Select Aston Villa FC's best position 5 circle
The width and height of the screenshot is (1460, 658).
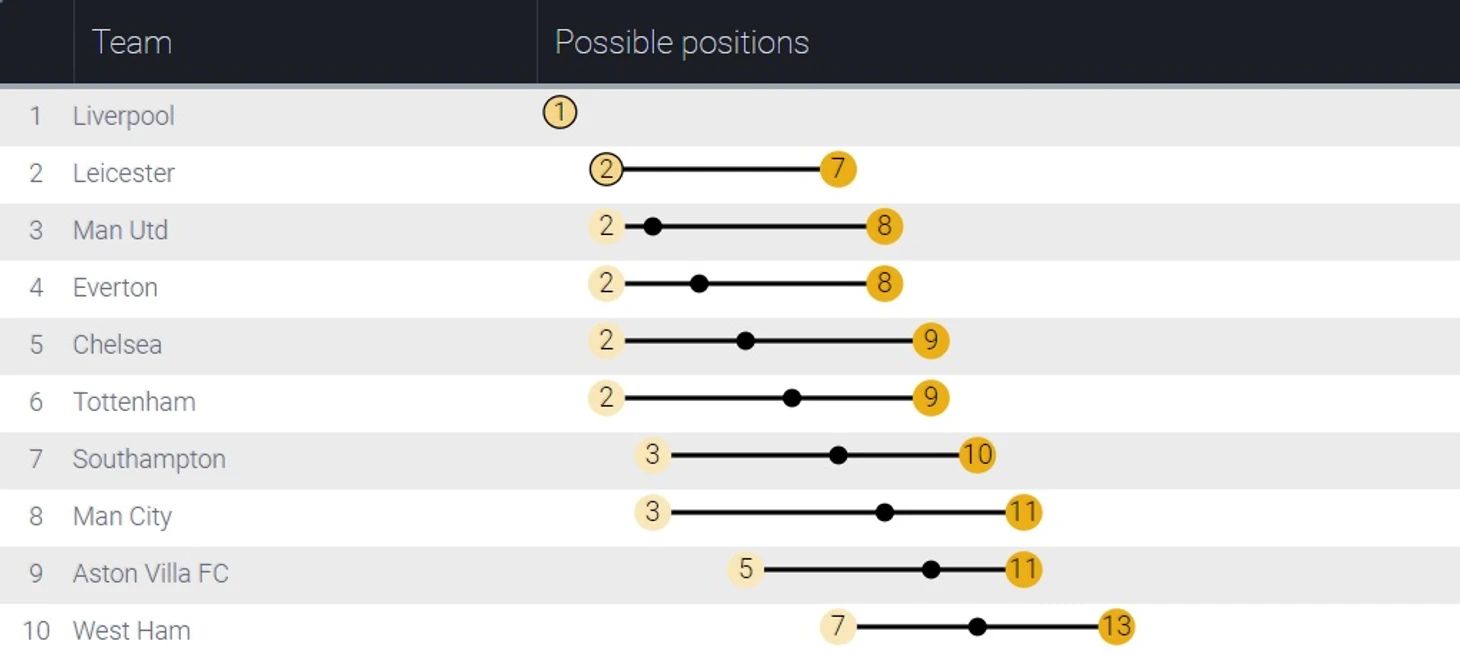tap(745, 570)
